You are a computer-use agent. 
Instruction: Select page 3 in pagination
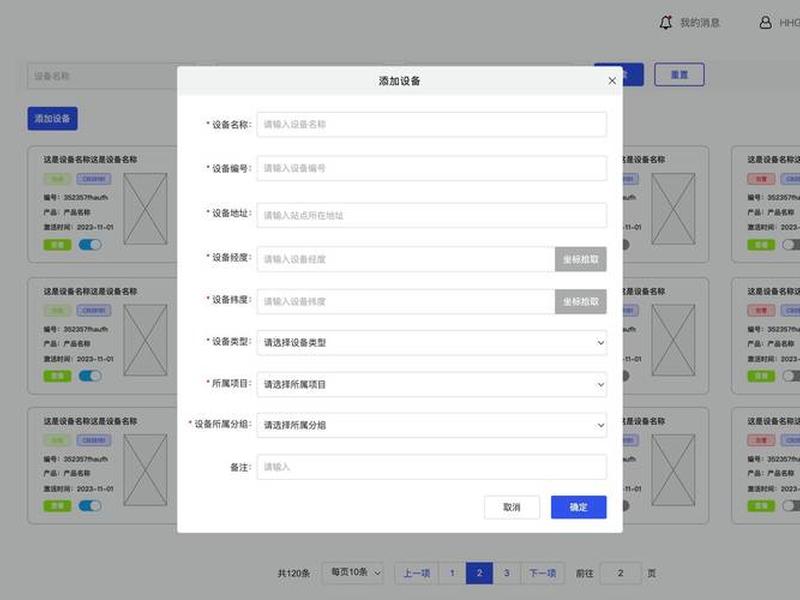(507, 573)
